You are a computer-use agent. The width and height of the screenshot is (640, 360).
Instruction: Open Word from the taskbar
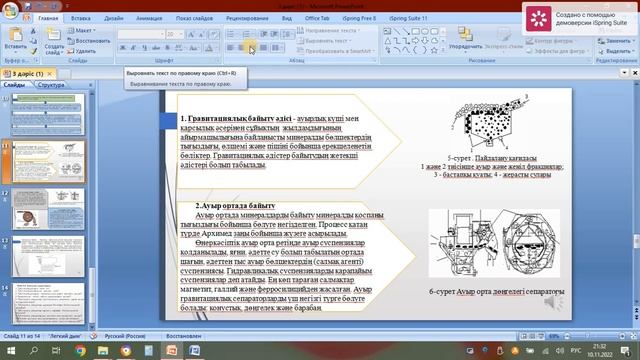[x=195, y=350]
